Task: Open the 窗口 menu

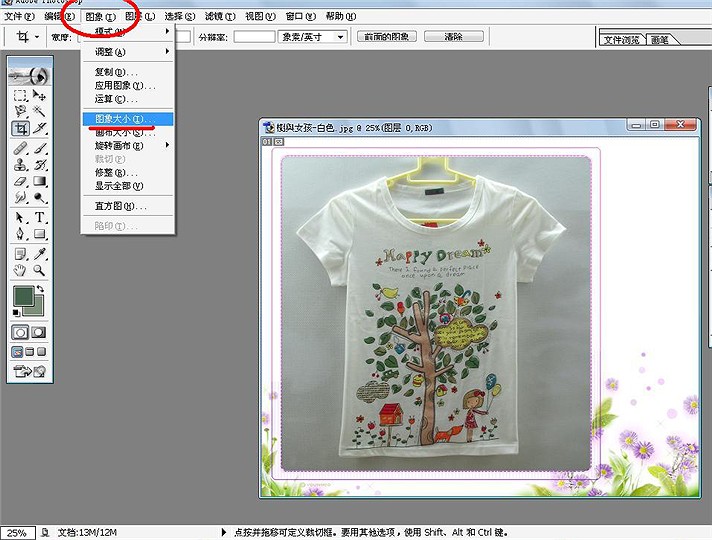Action: pos(301,16)
